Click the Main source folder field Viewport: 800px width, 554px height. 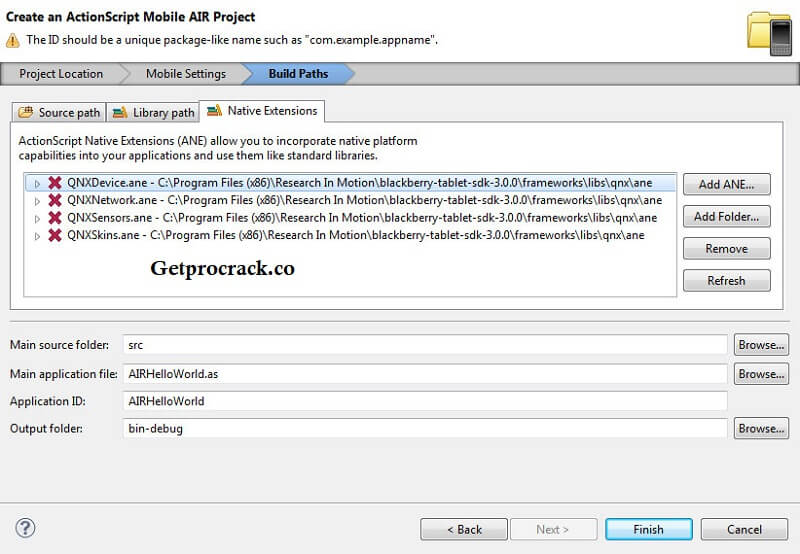[x=425, y=345]
